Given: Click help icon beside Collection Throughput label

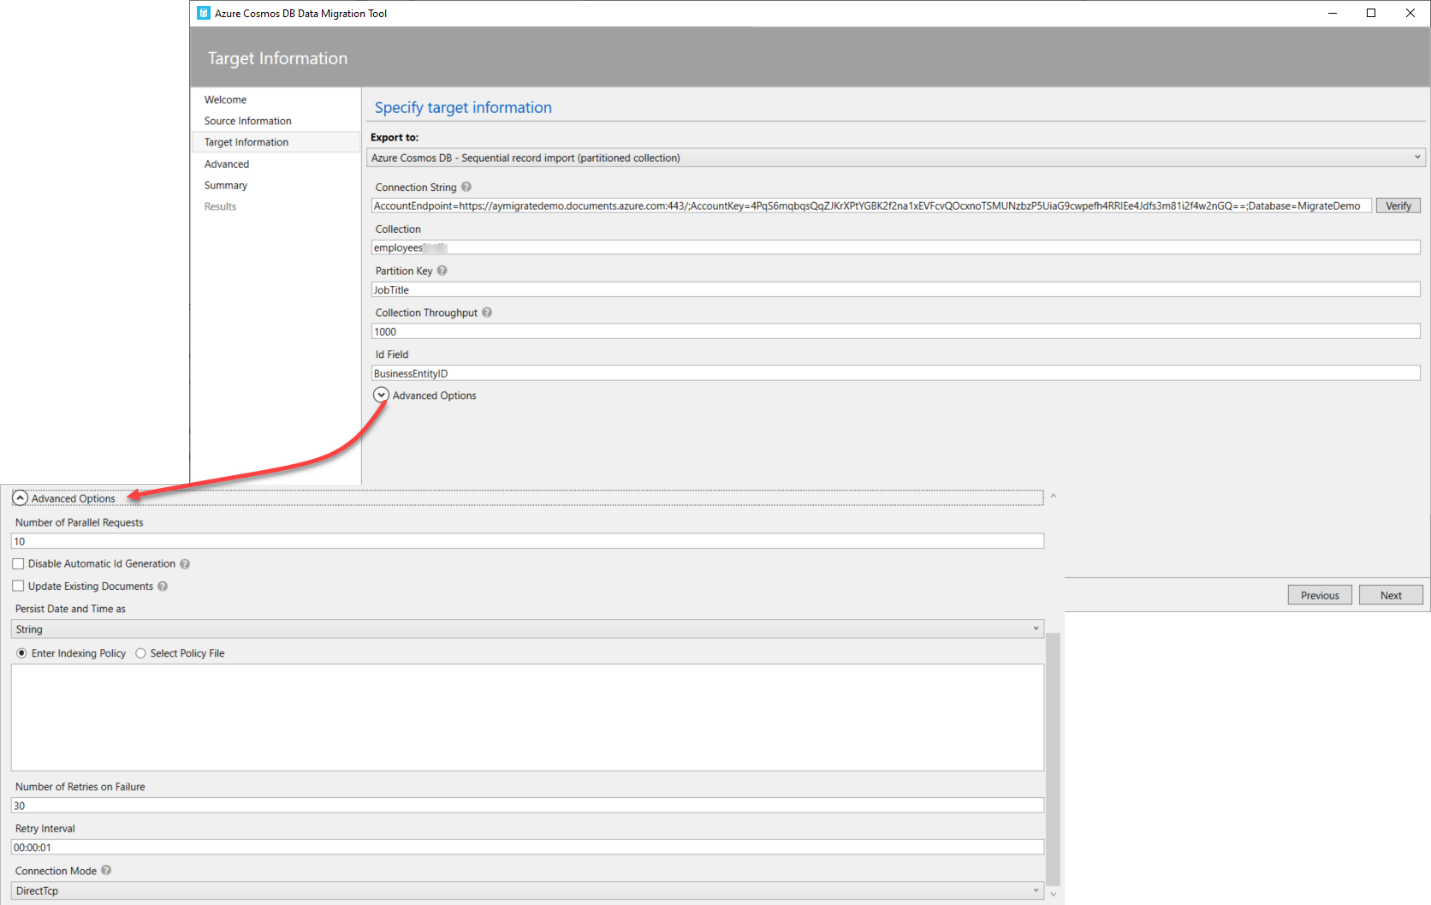Looking at the screenshot, I should 487,313.
